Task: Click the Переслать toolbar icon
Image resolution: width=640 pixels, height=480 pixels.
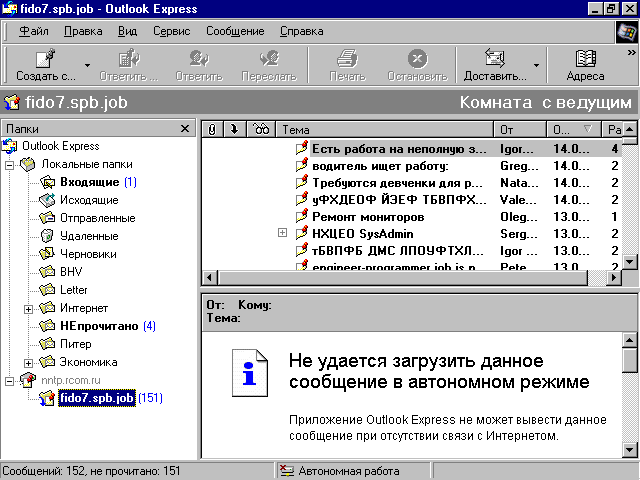Action: click(269, 59)
